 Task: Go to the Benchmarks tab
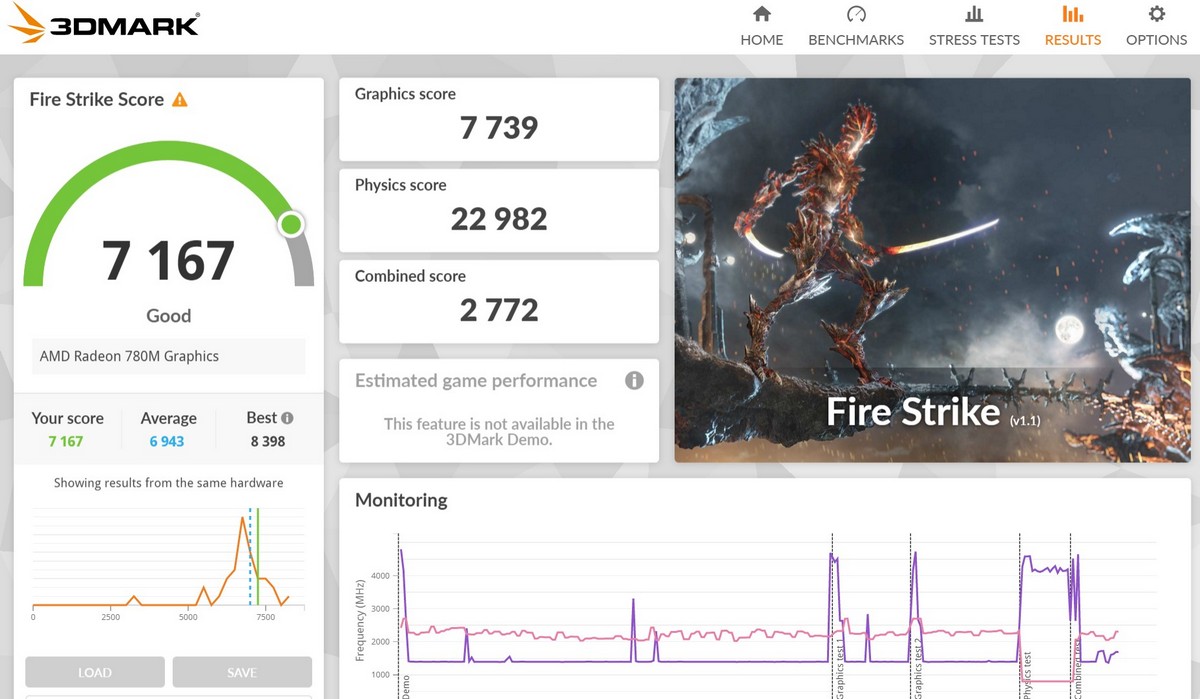(x=856, y=27)
